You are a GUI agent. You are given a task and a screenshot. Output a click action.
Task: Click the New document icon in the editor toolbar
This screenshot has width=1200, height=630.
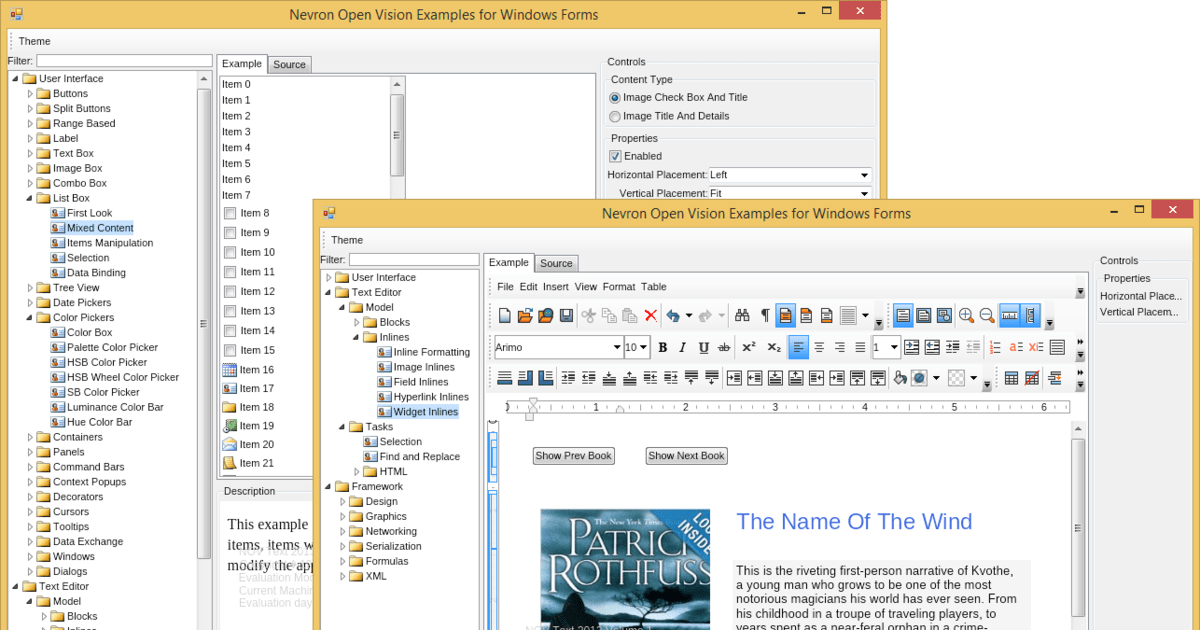coord(505,315)
